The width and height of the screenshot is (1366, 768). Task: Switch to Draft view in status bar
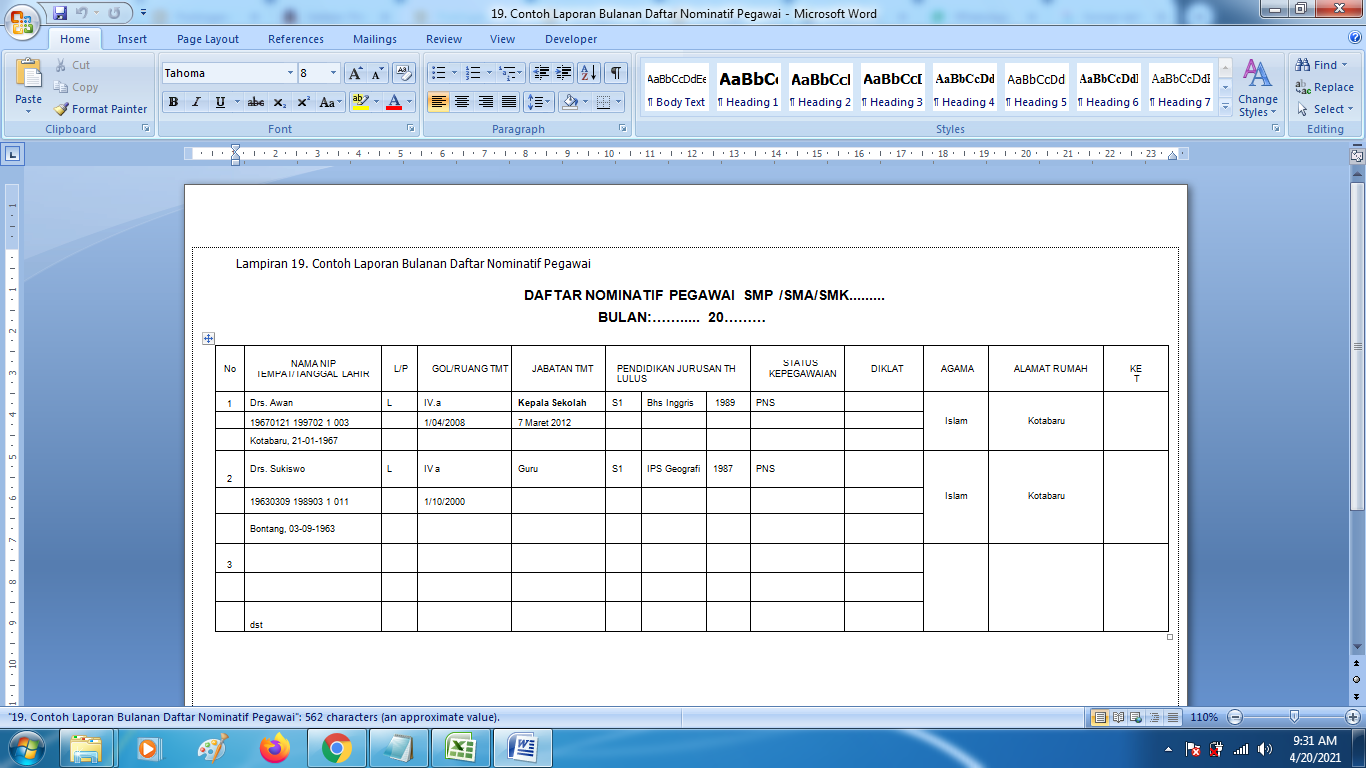click(x=1172, y=717)
